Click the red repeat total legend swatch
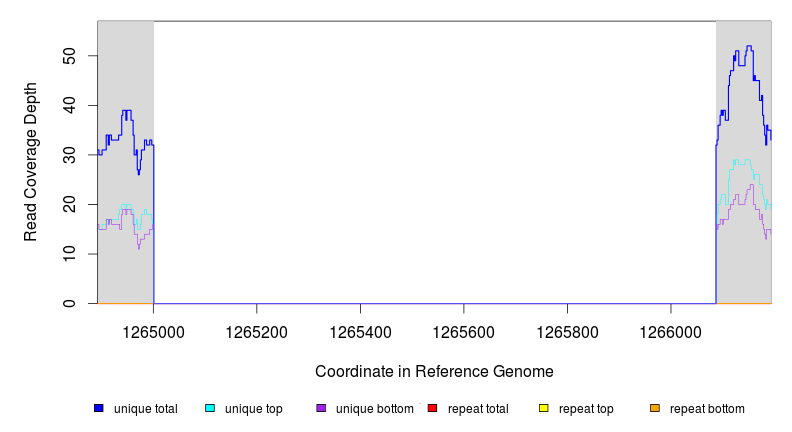Screen dimensions: 792x432 [x=432, y=408]
